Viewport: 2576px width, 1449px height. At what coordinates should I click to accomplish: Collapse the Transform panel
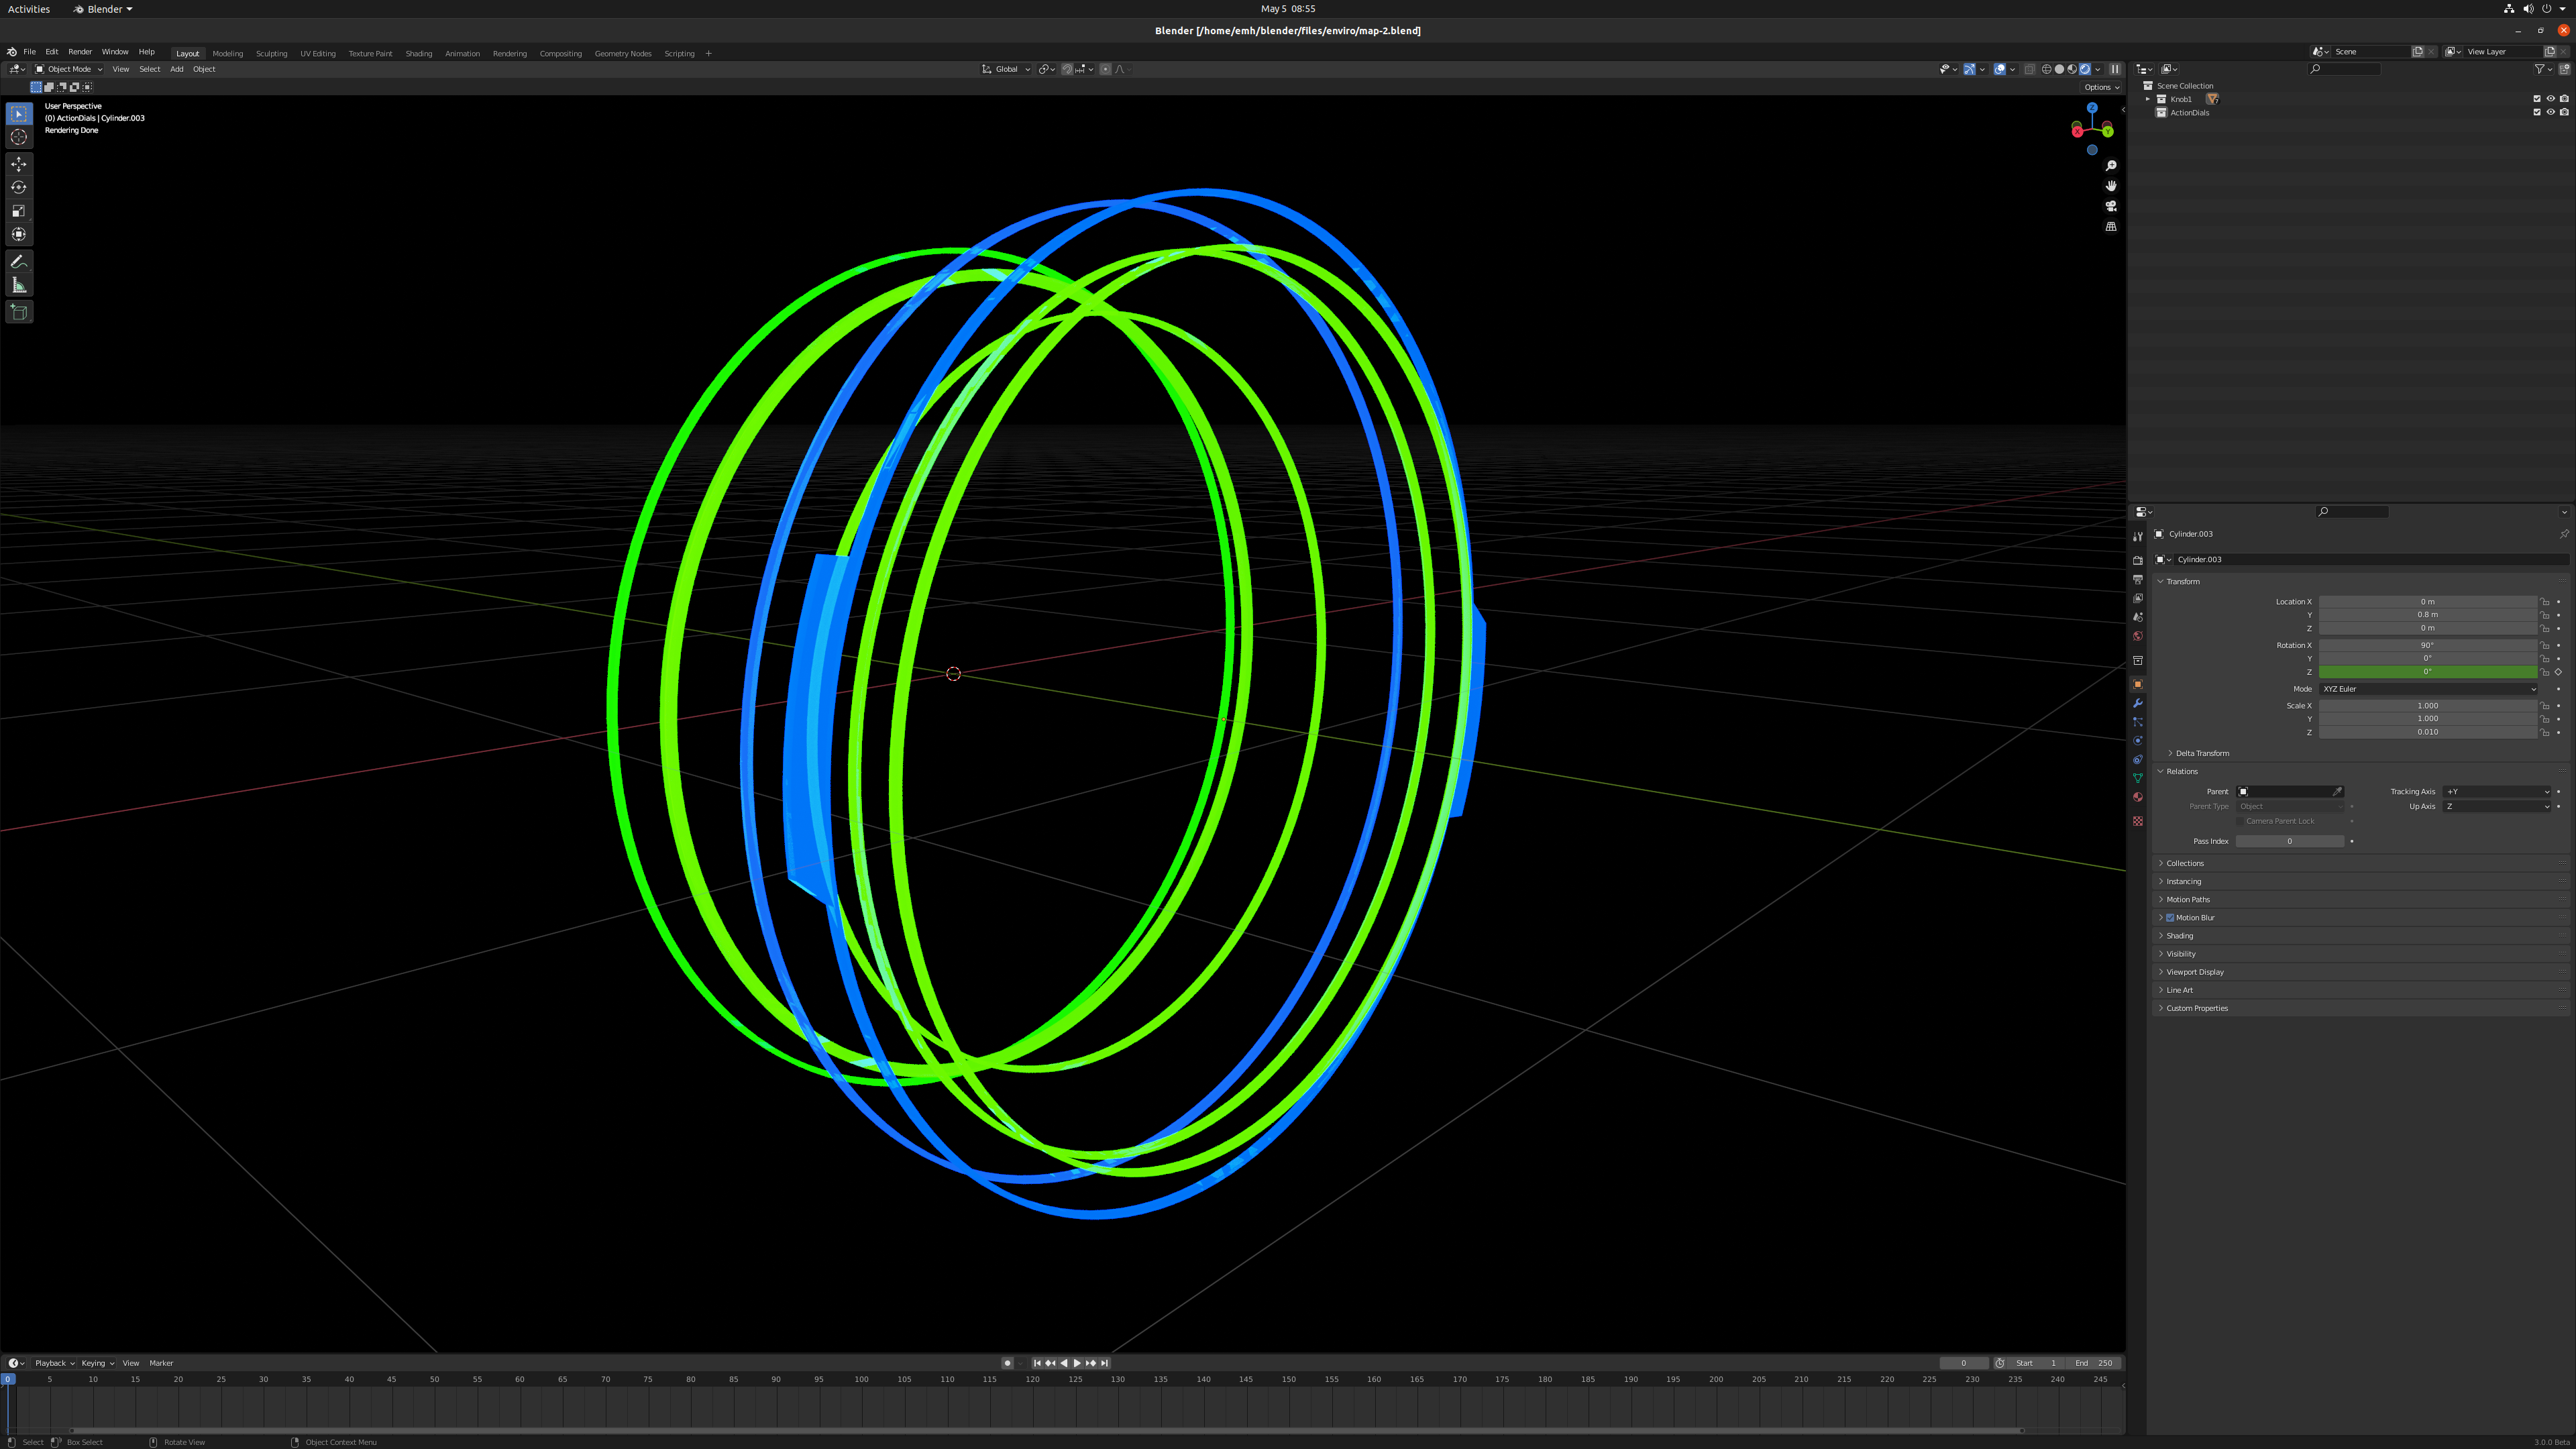[2182, 581]
